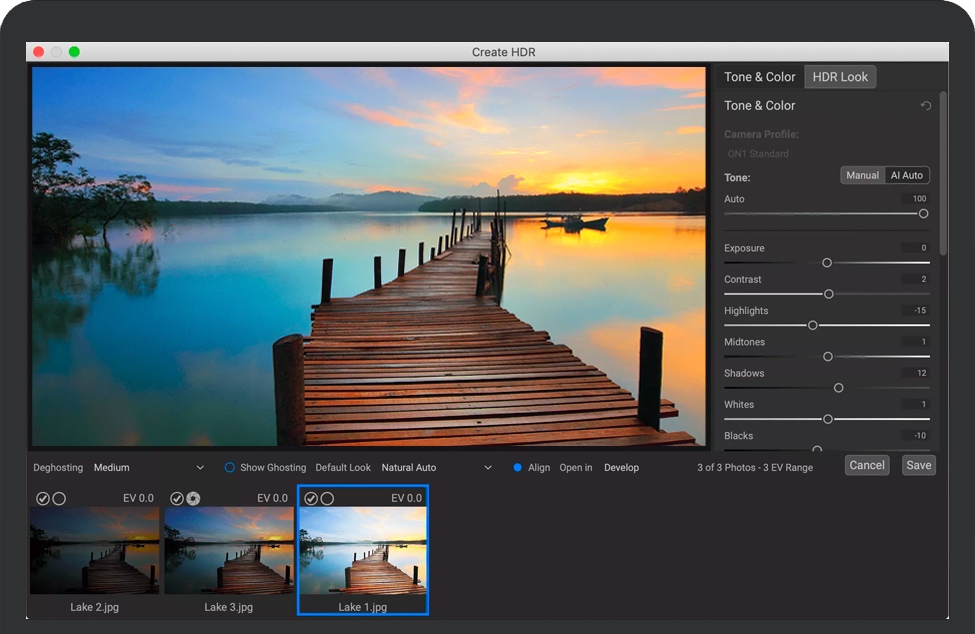Switch Tone mode to AI Auto
This screenshot has width=975, height=634.
coord(907,175)
